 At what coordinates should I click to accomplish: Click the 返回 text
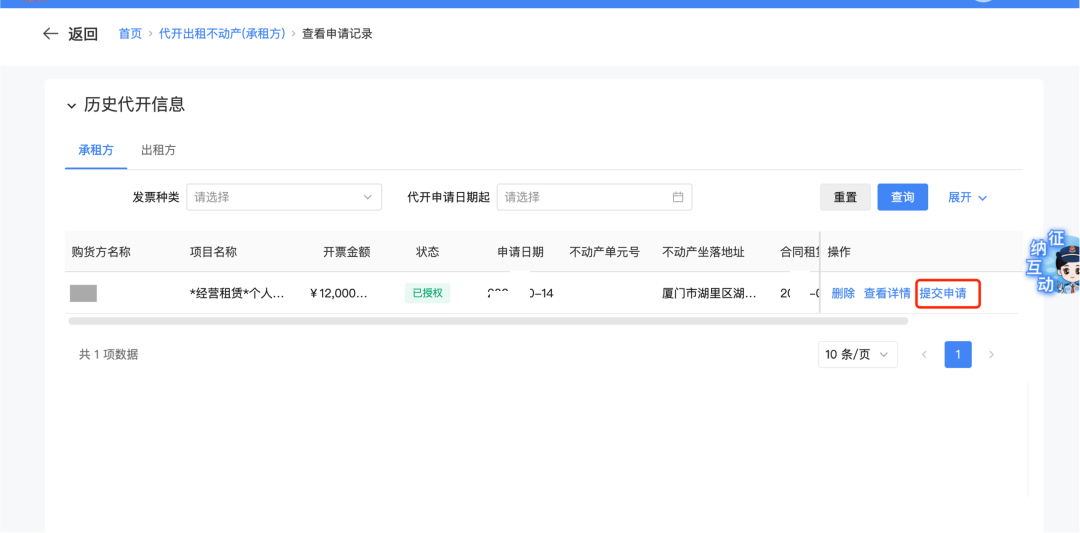click(x=83, y=34)
